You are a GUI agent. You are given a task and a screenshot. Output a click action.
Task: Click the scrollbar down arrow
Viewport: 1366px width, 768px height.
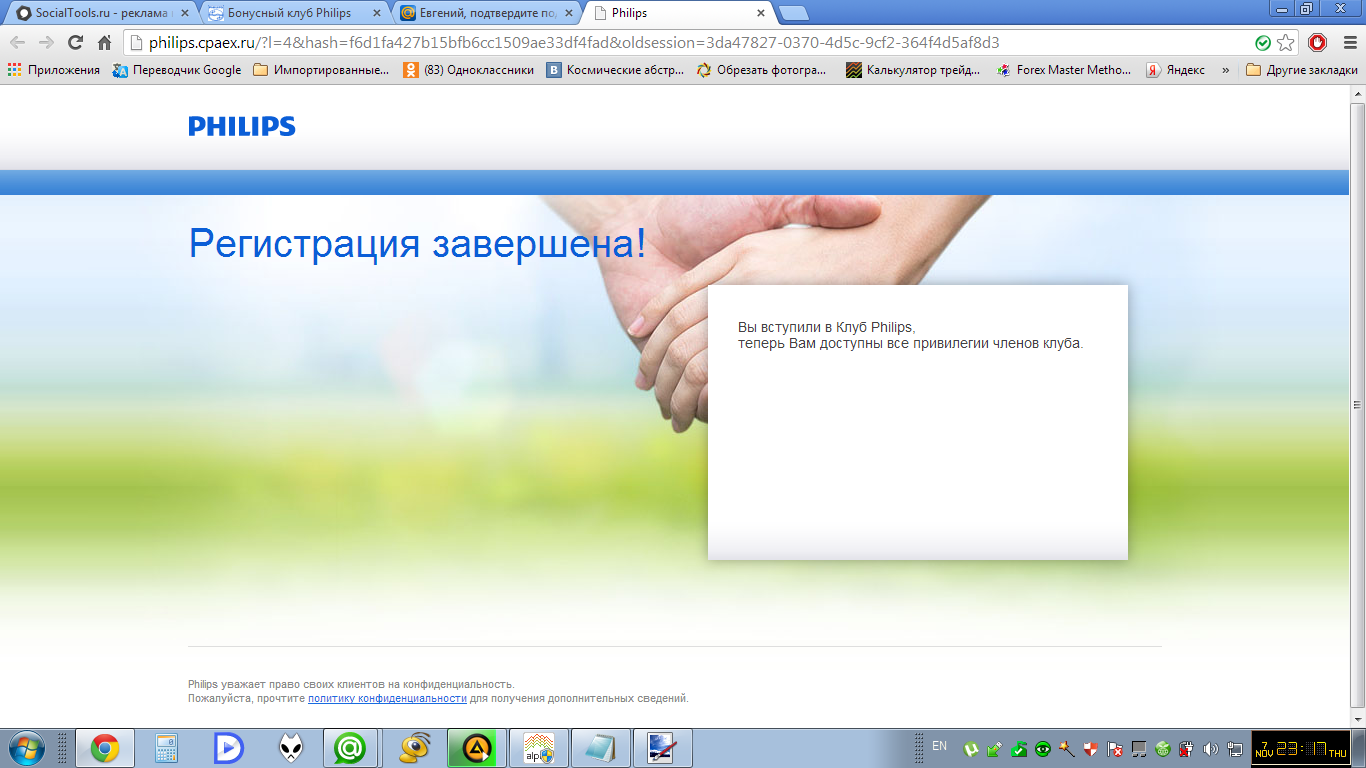(x=1358, y=719)
